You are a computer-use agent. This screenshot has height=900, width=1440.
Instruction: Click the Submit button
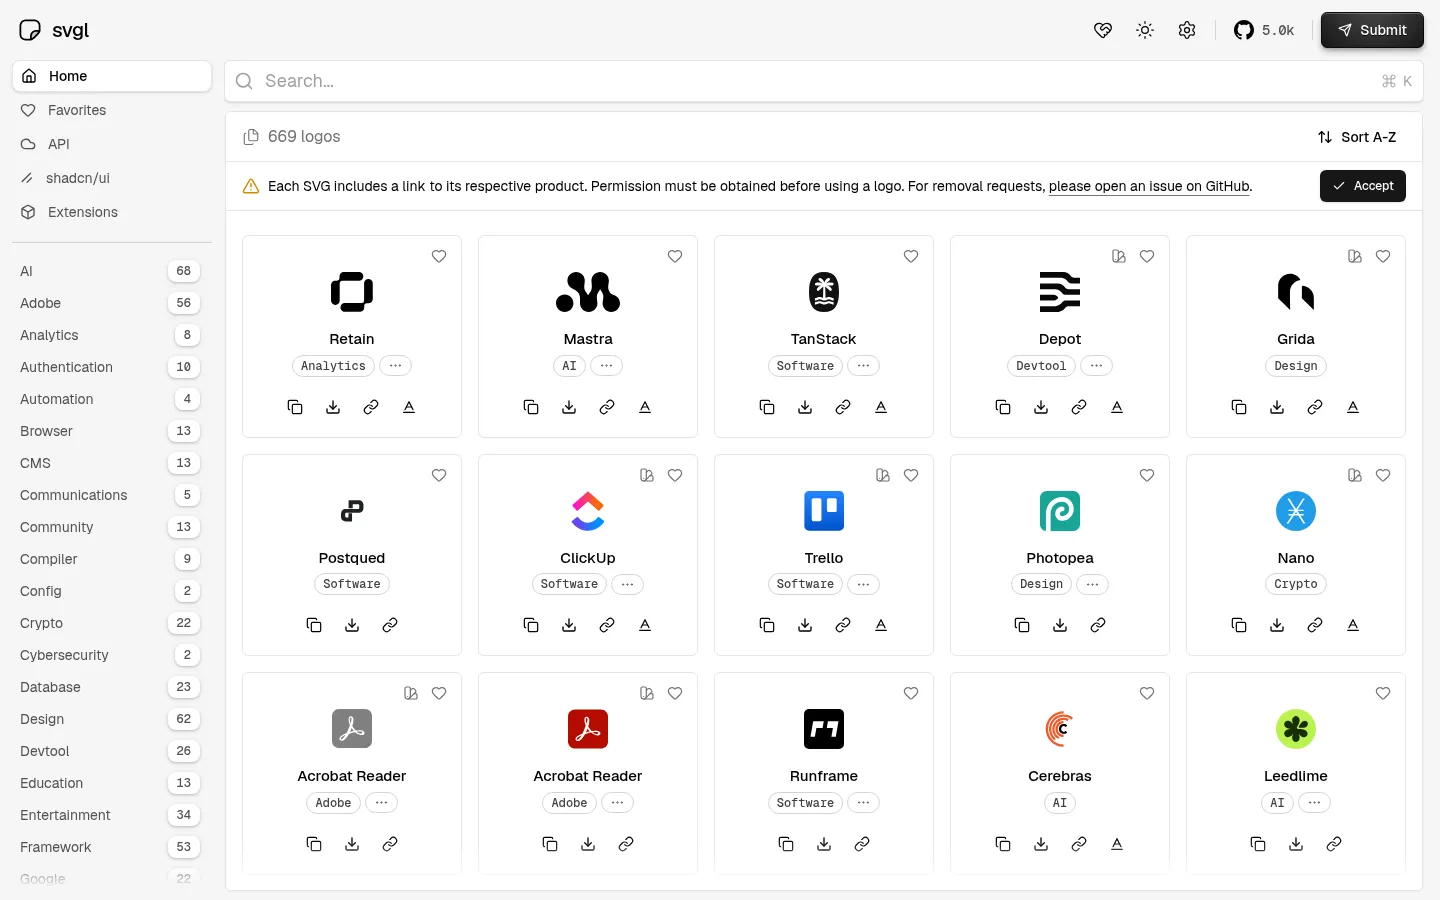pyautogui.click(x=1372, y=30)
